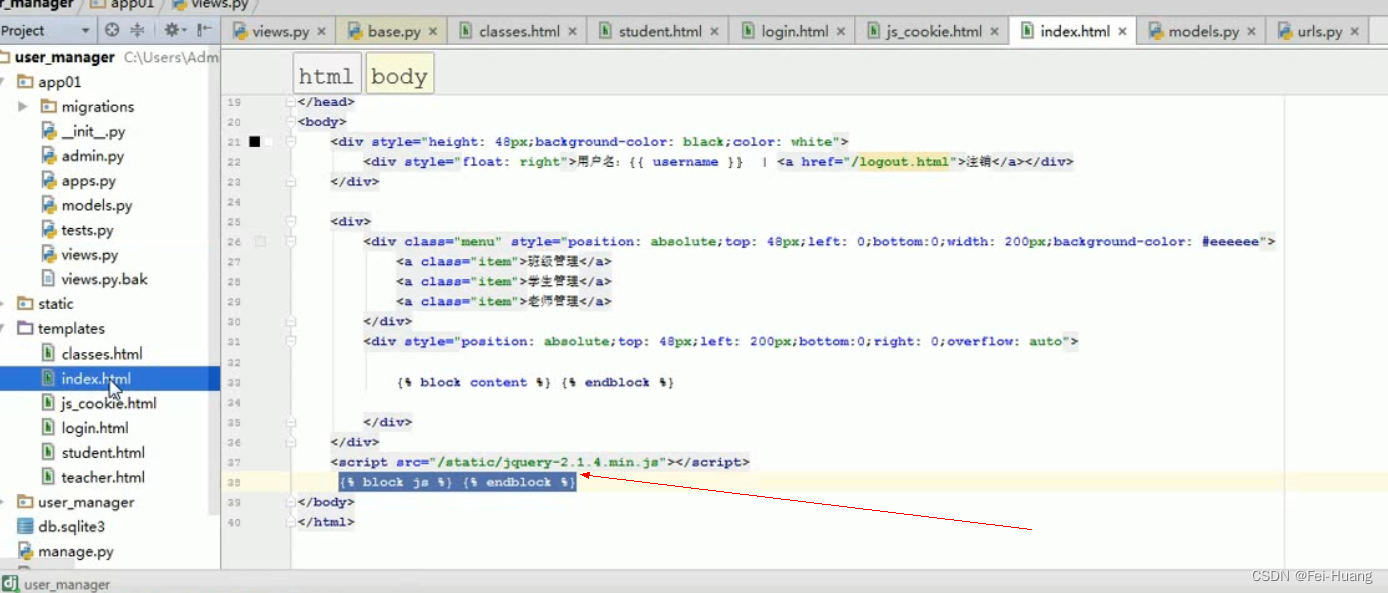The image size is (1388, 593).
Task: Select the migrations folder
Action: point(97,107)
